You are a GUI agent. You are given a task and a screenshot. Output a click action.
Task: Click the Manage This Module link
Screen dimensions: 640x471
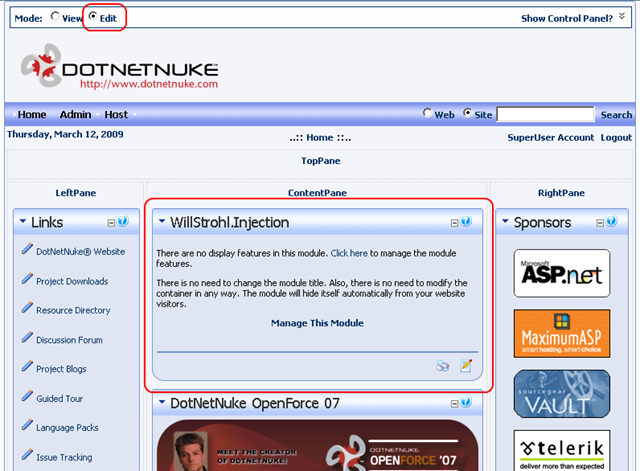(x=317, y=323)
